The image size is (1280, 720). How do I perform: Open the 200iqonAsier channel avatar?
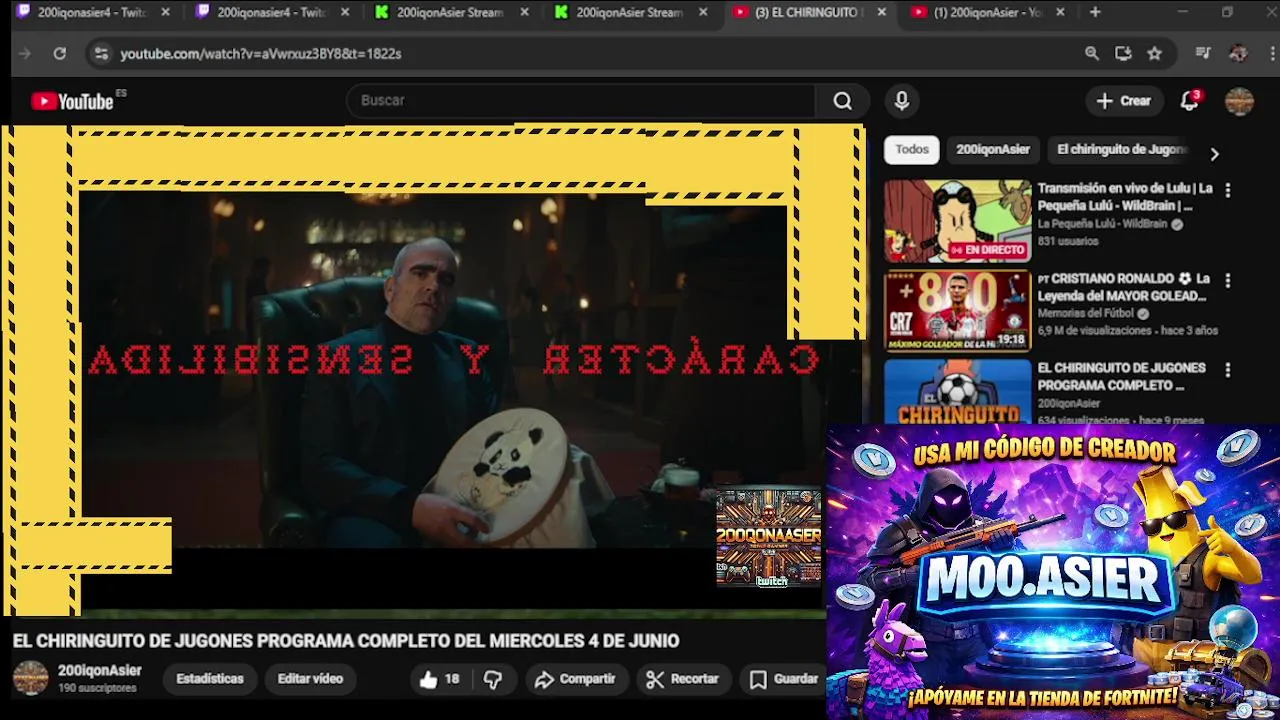point(30,678)
